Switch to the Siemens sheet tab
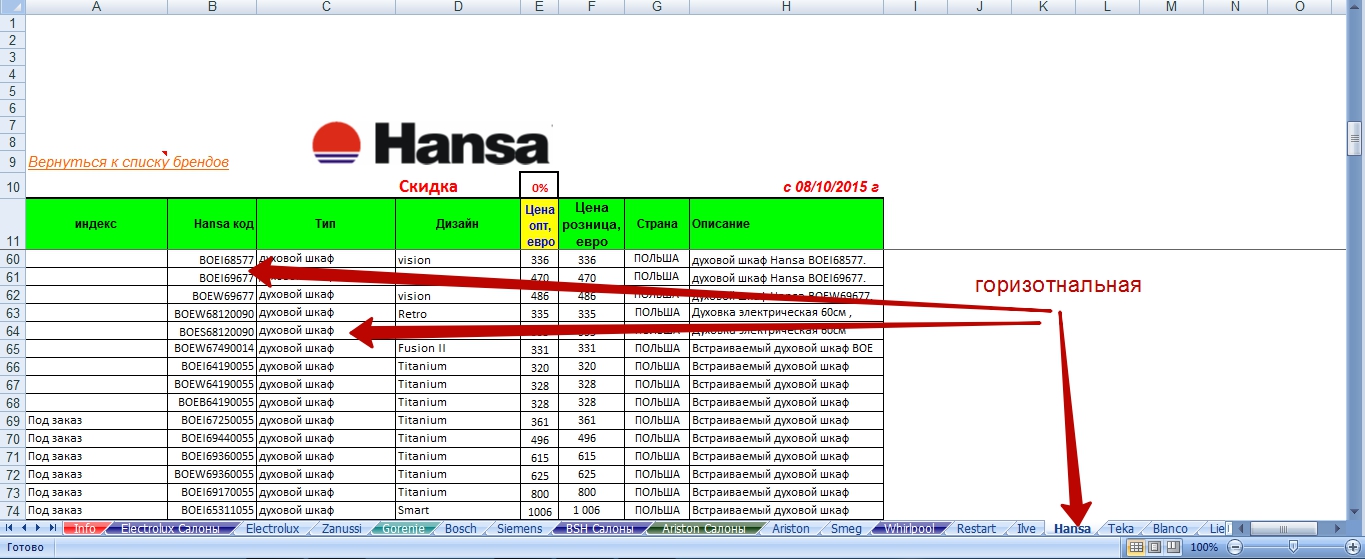1365x559 pixels. click(x=519, y=528)
